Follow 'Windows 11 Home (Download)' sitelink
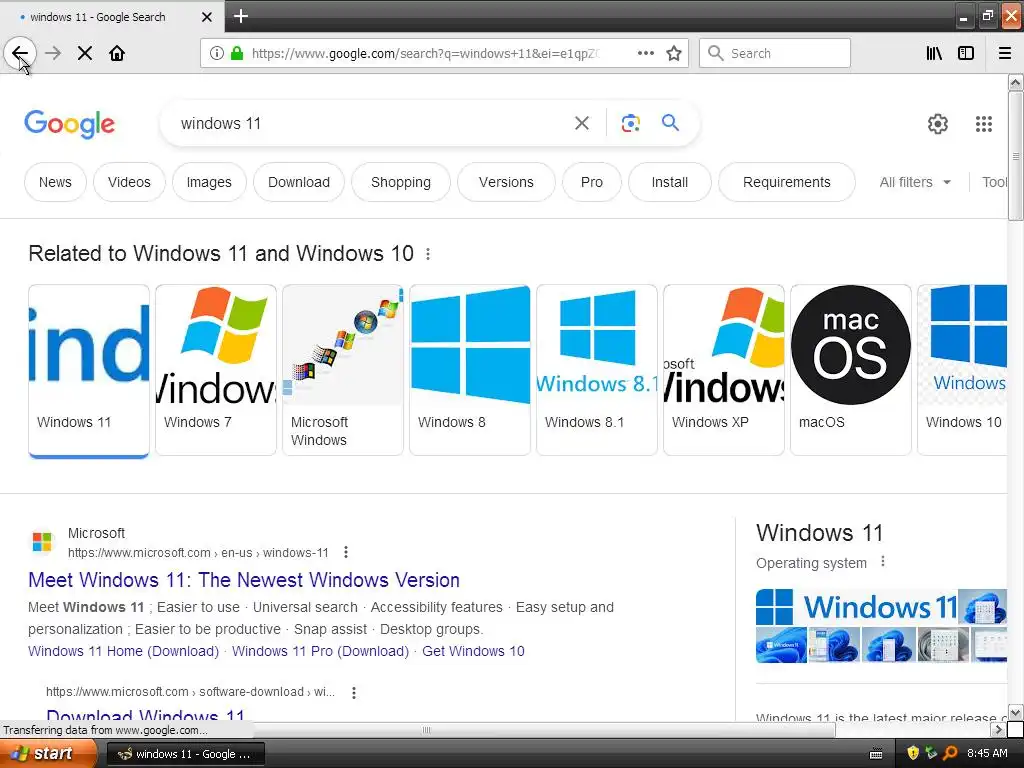The width and height of the screenshot is (1024, 768). click(x=123, y=651)
